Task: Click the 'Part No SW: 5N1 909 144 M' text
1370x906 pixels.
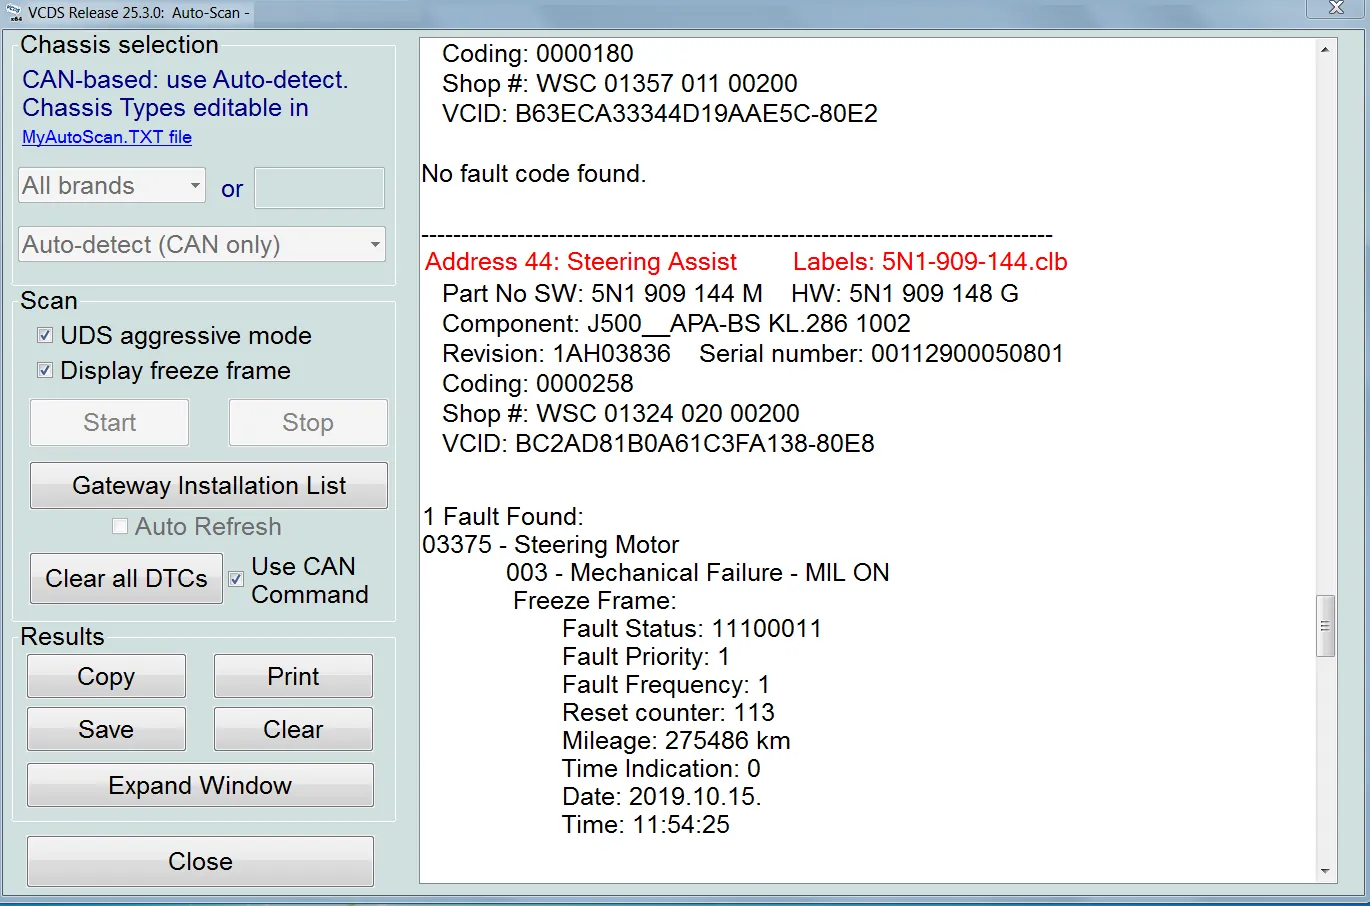Action: (602, 294)
